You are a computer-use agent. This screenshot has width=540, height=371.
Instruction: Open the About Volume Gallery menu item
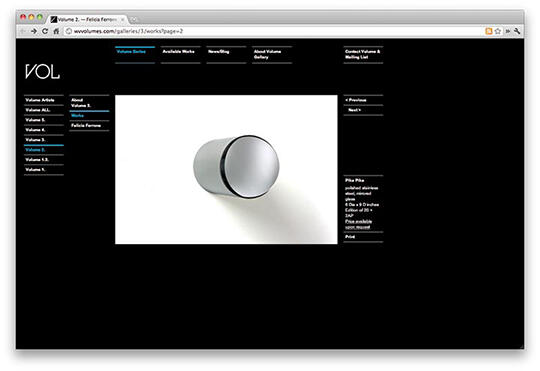pos(267,54)
